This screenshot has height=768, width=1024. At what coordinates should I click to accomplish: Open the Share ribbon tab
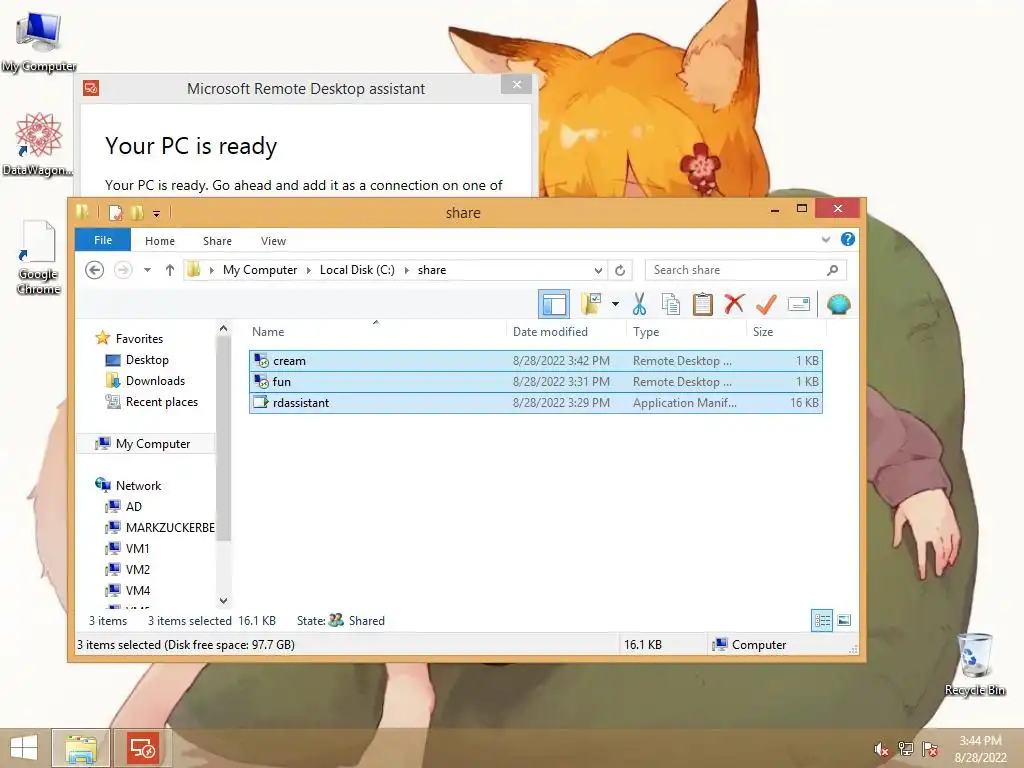point(217,241)
